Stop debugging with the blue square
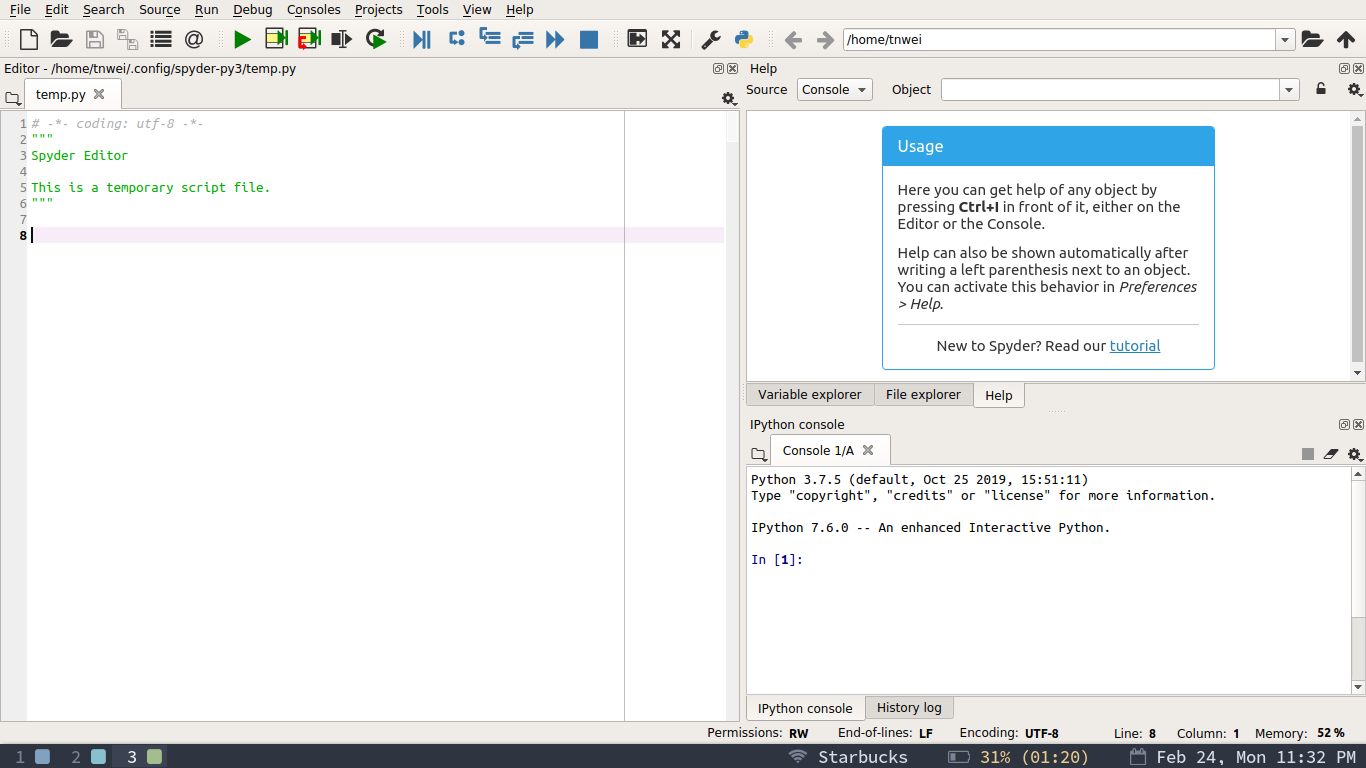 pos(589,40)
